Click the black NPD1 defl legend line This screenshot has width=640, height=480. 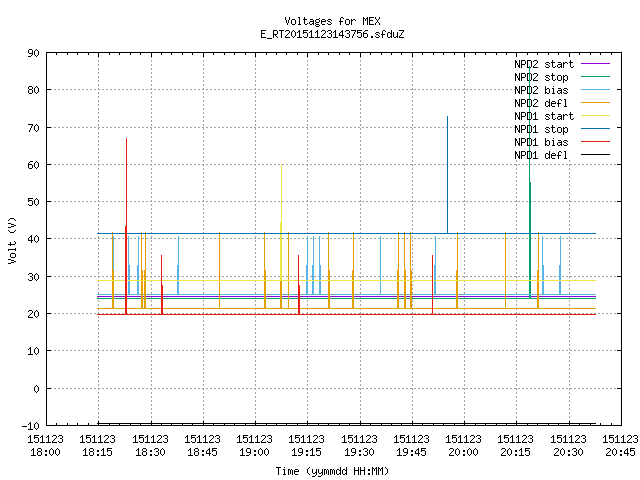[596, 155]
